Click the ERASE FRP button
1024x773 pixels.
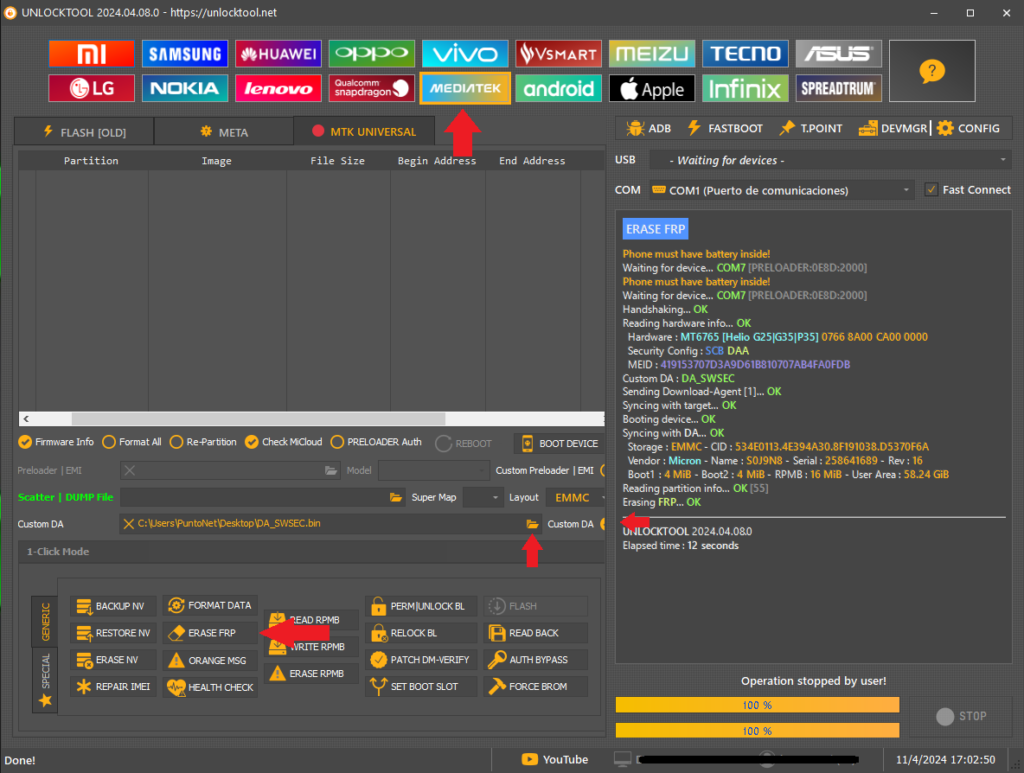(x=210, y=633)
